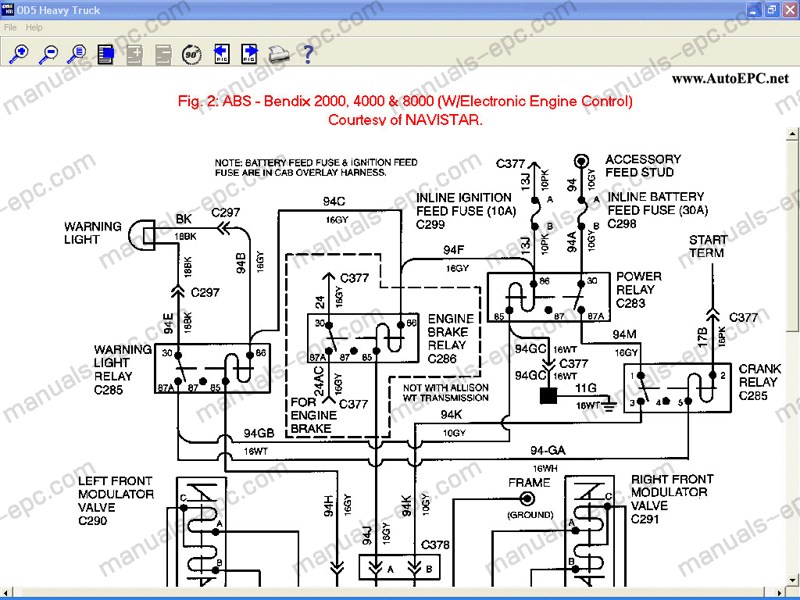
Task: Click the '94-GA' wire label
Action: coord(547,451)
